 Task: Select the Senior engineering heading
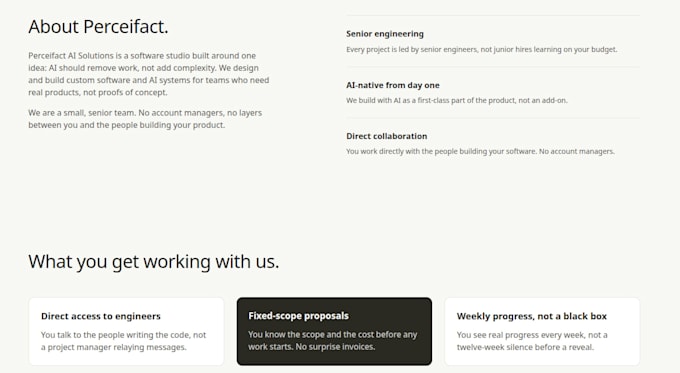pyautogui.click(x=385, y=34)
